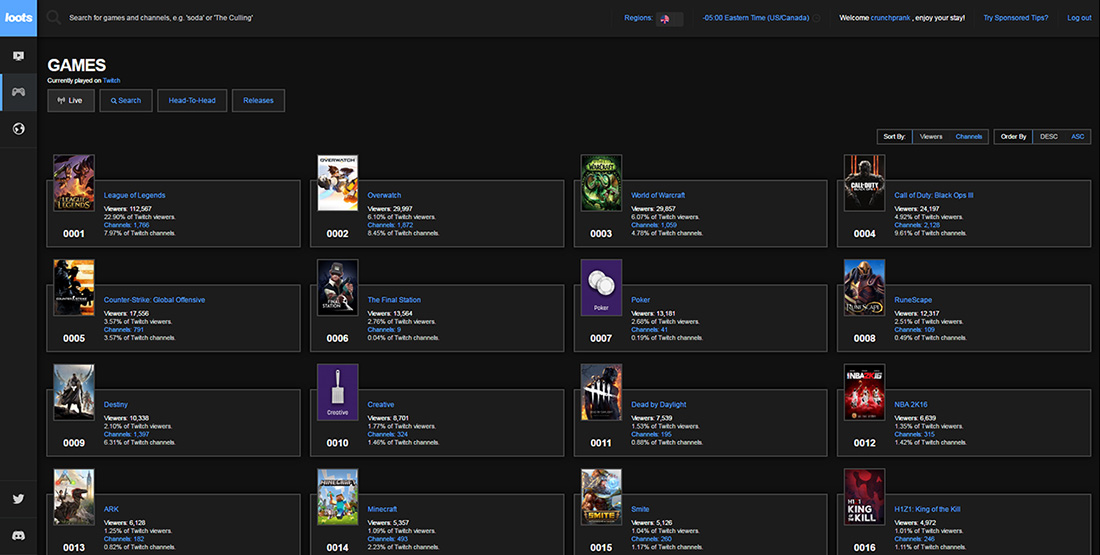Open the Regions flag dropdown
Viewport: 1100px width, 555px height.
click(669, 19)
